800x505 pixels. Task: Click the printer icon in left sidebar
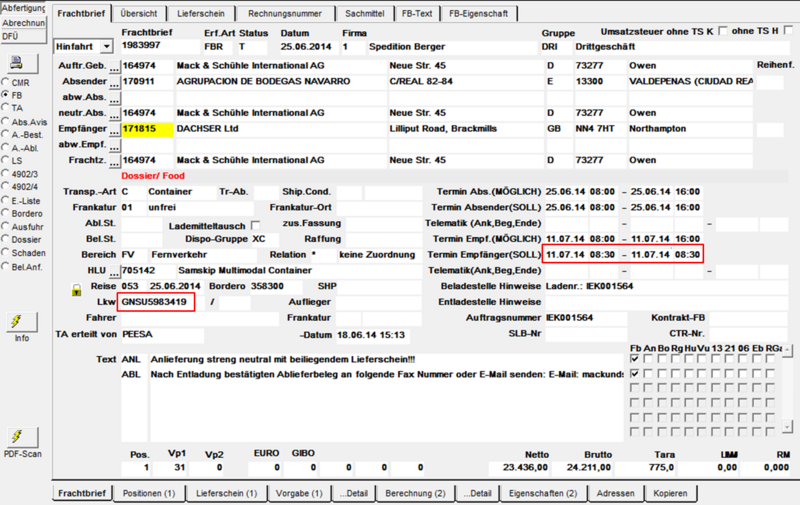[x=21, y=63]
